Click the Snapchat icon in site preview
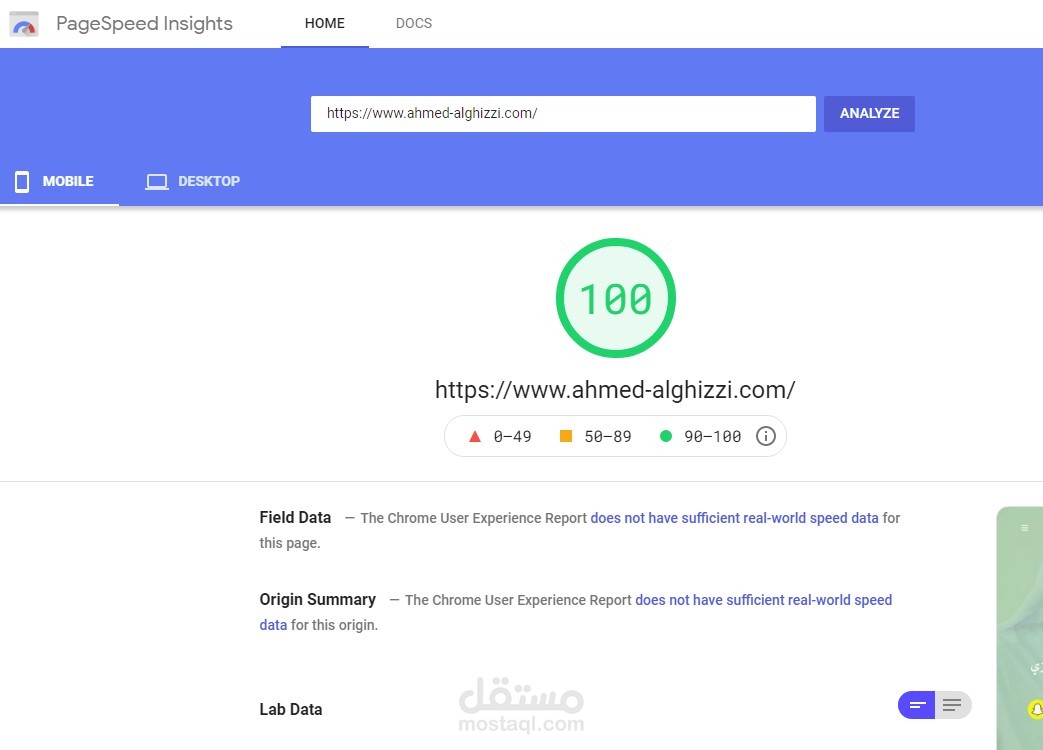Image resolution: width=1043 pixels, height=750 pixels. pos(1036,709)
